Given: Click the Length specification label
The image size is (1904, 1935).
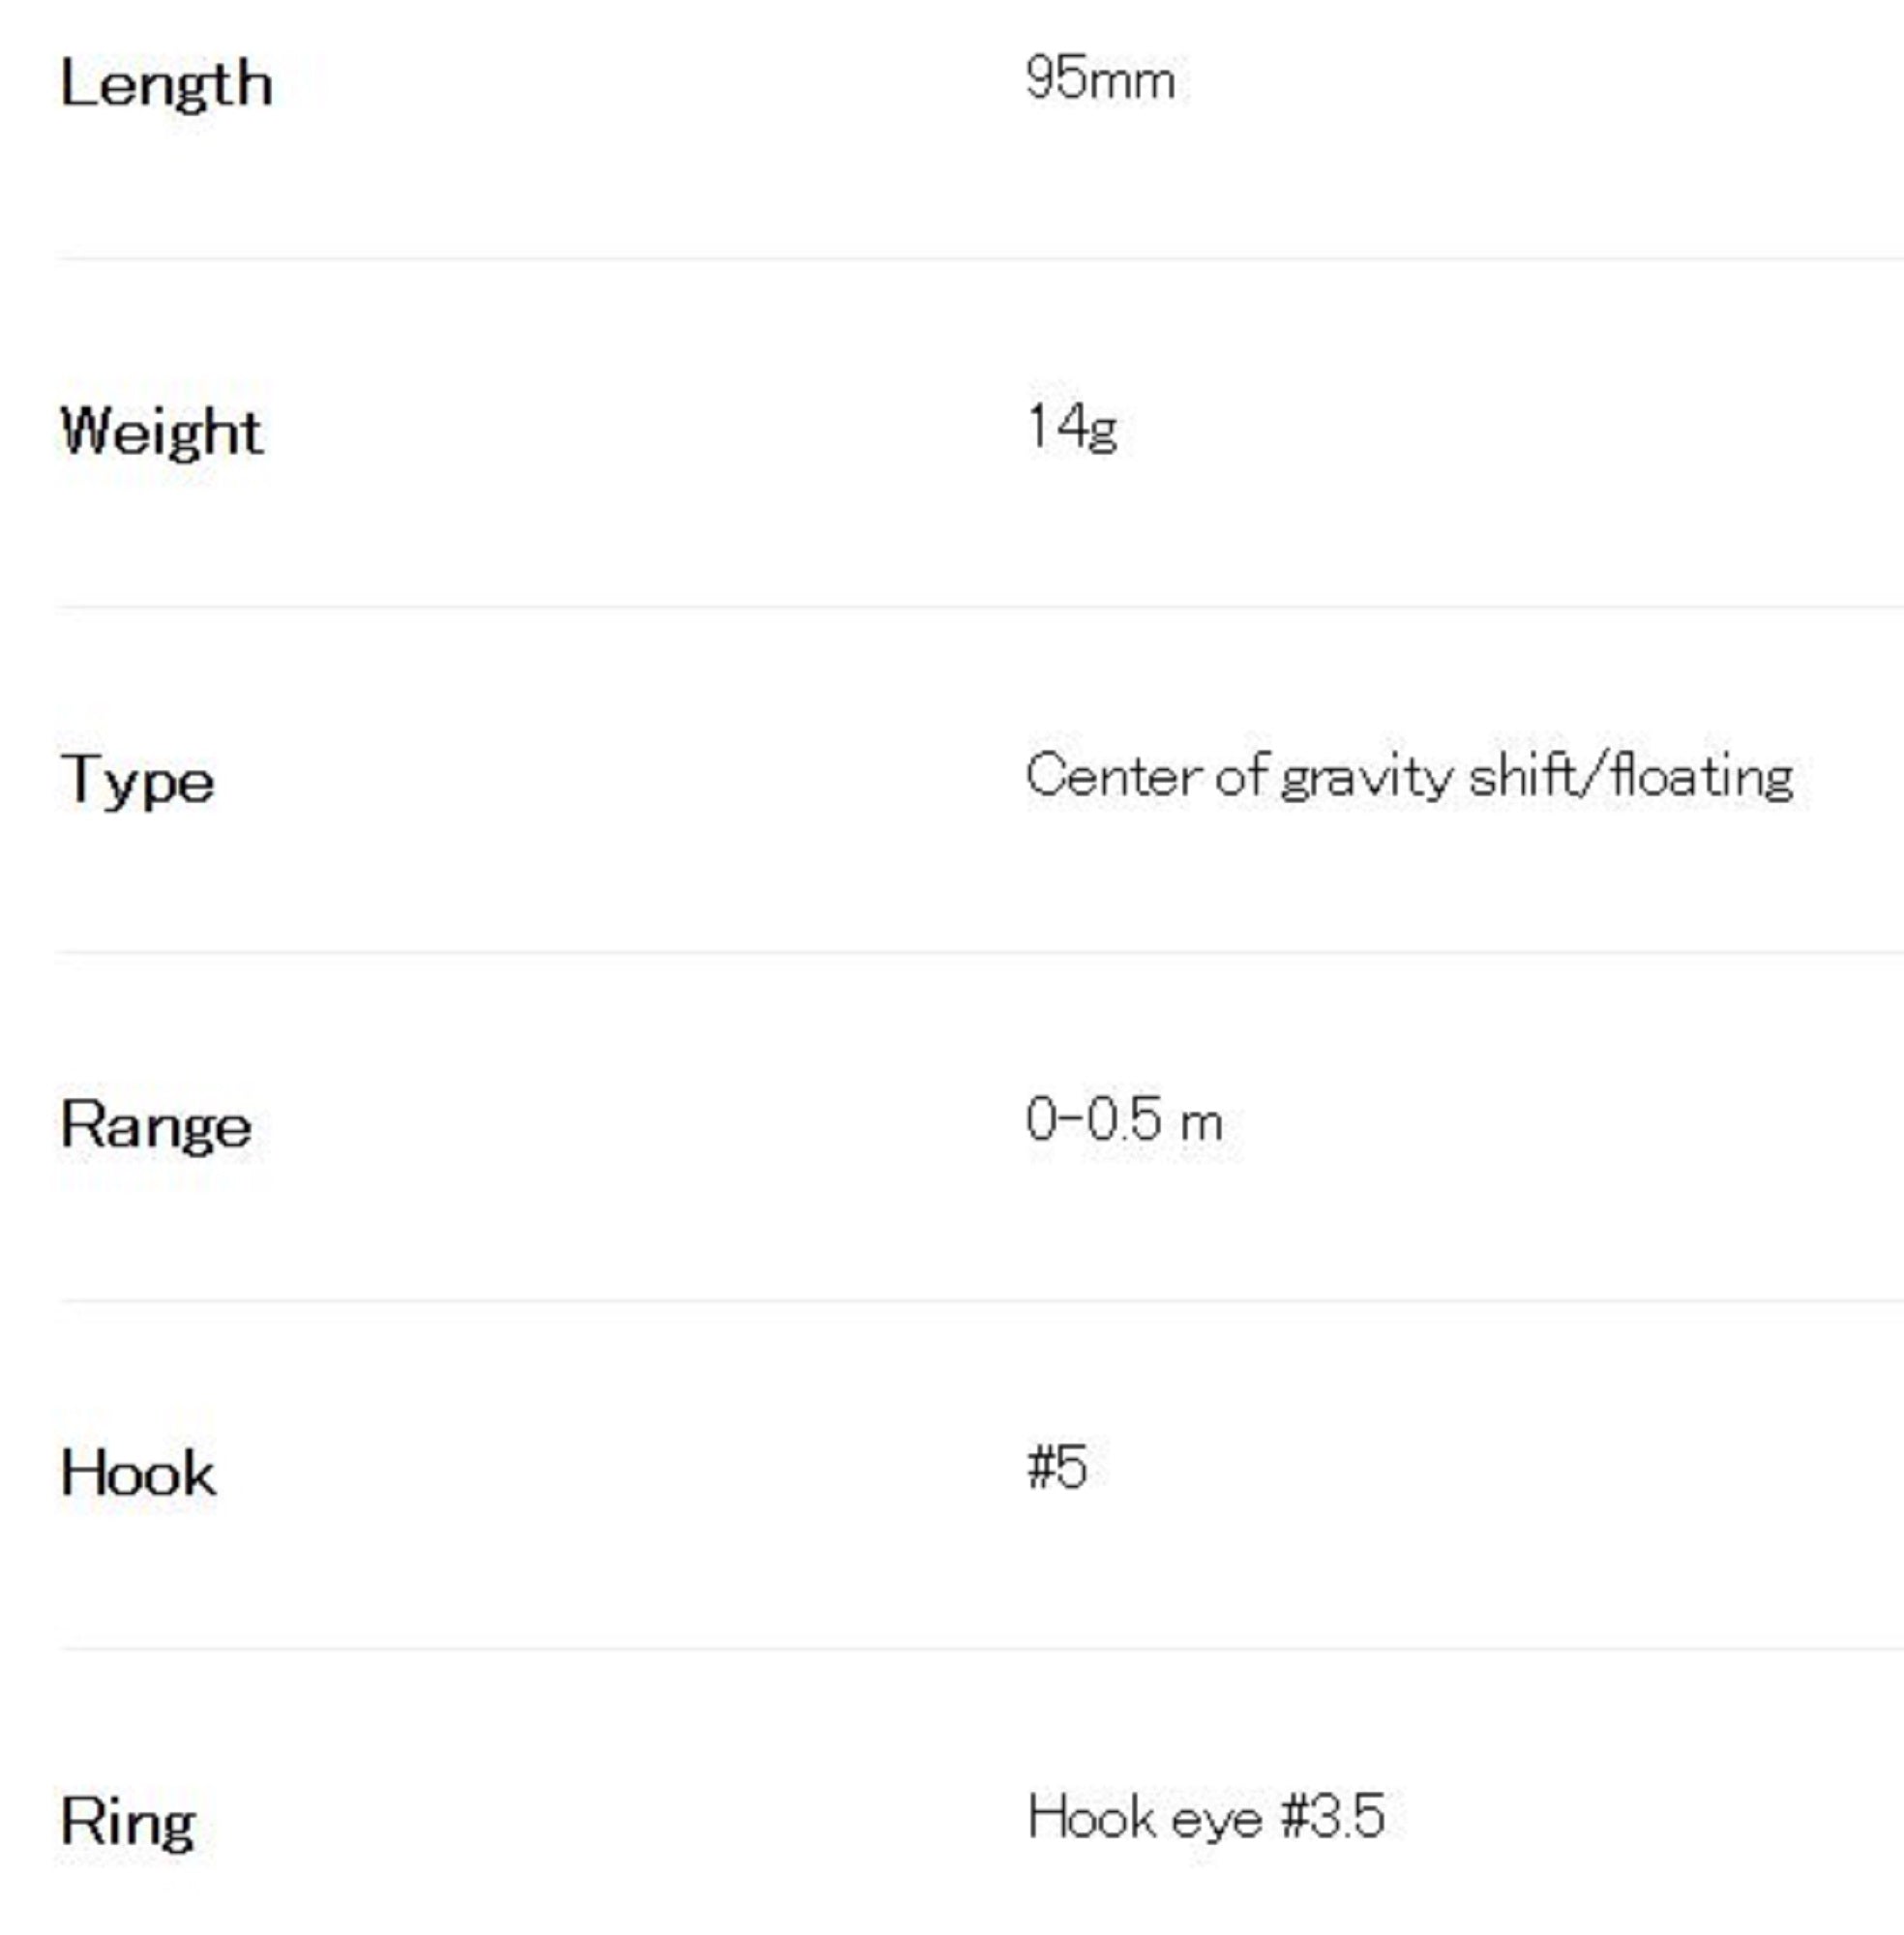Looking at the screenshot, I should (x=166, y=83).
